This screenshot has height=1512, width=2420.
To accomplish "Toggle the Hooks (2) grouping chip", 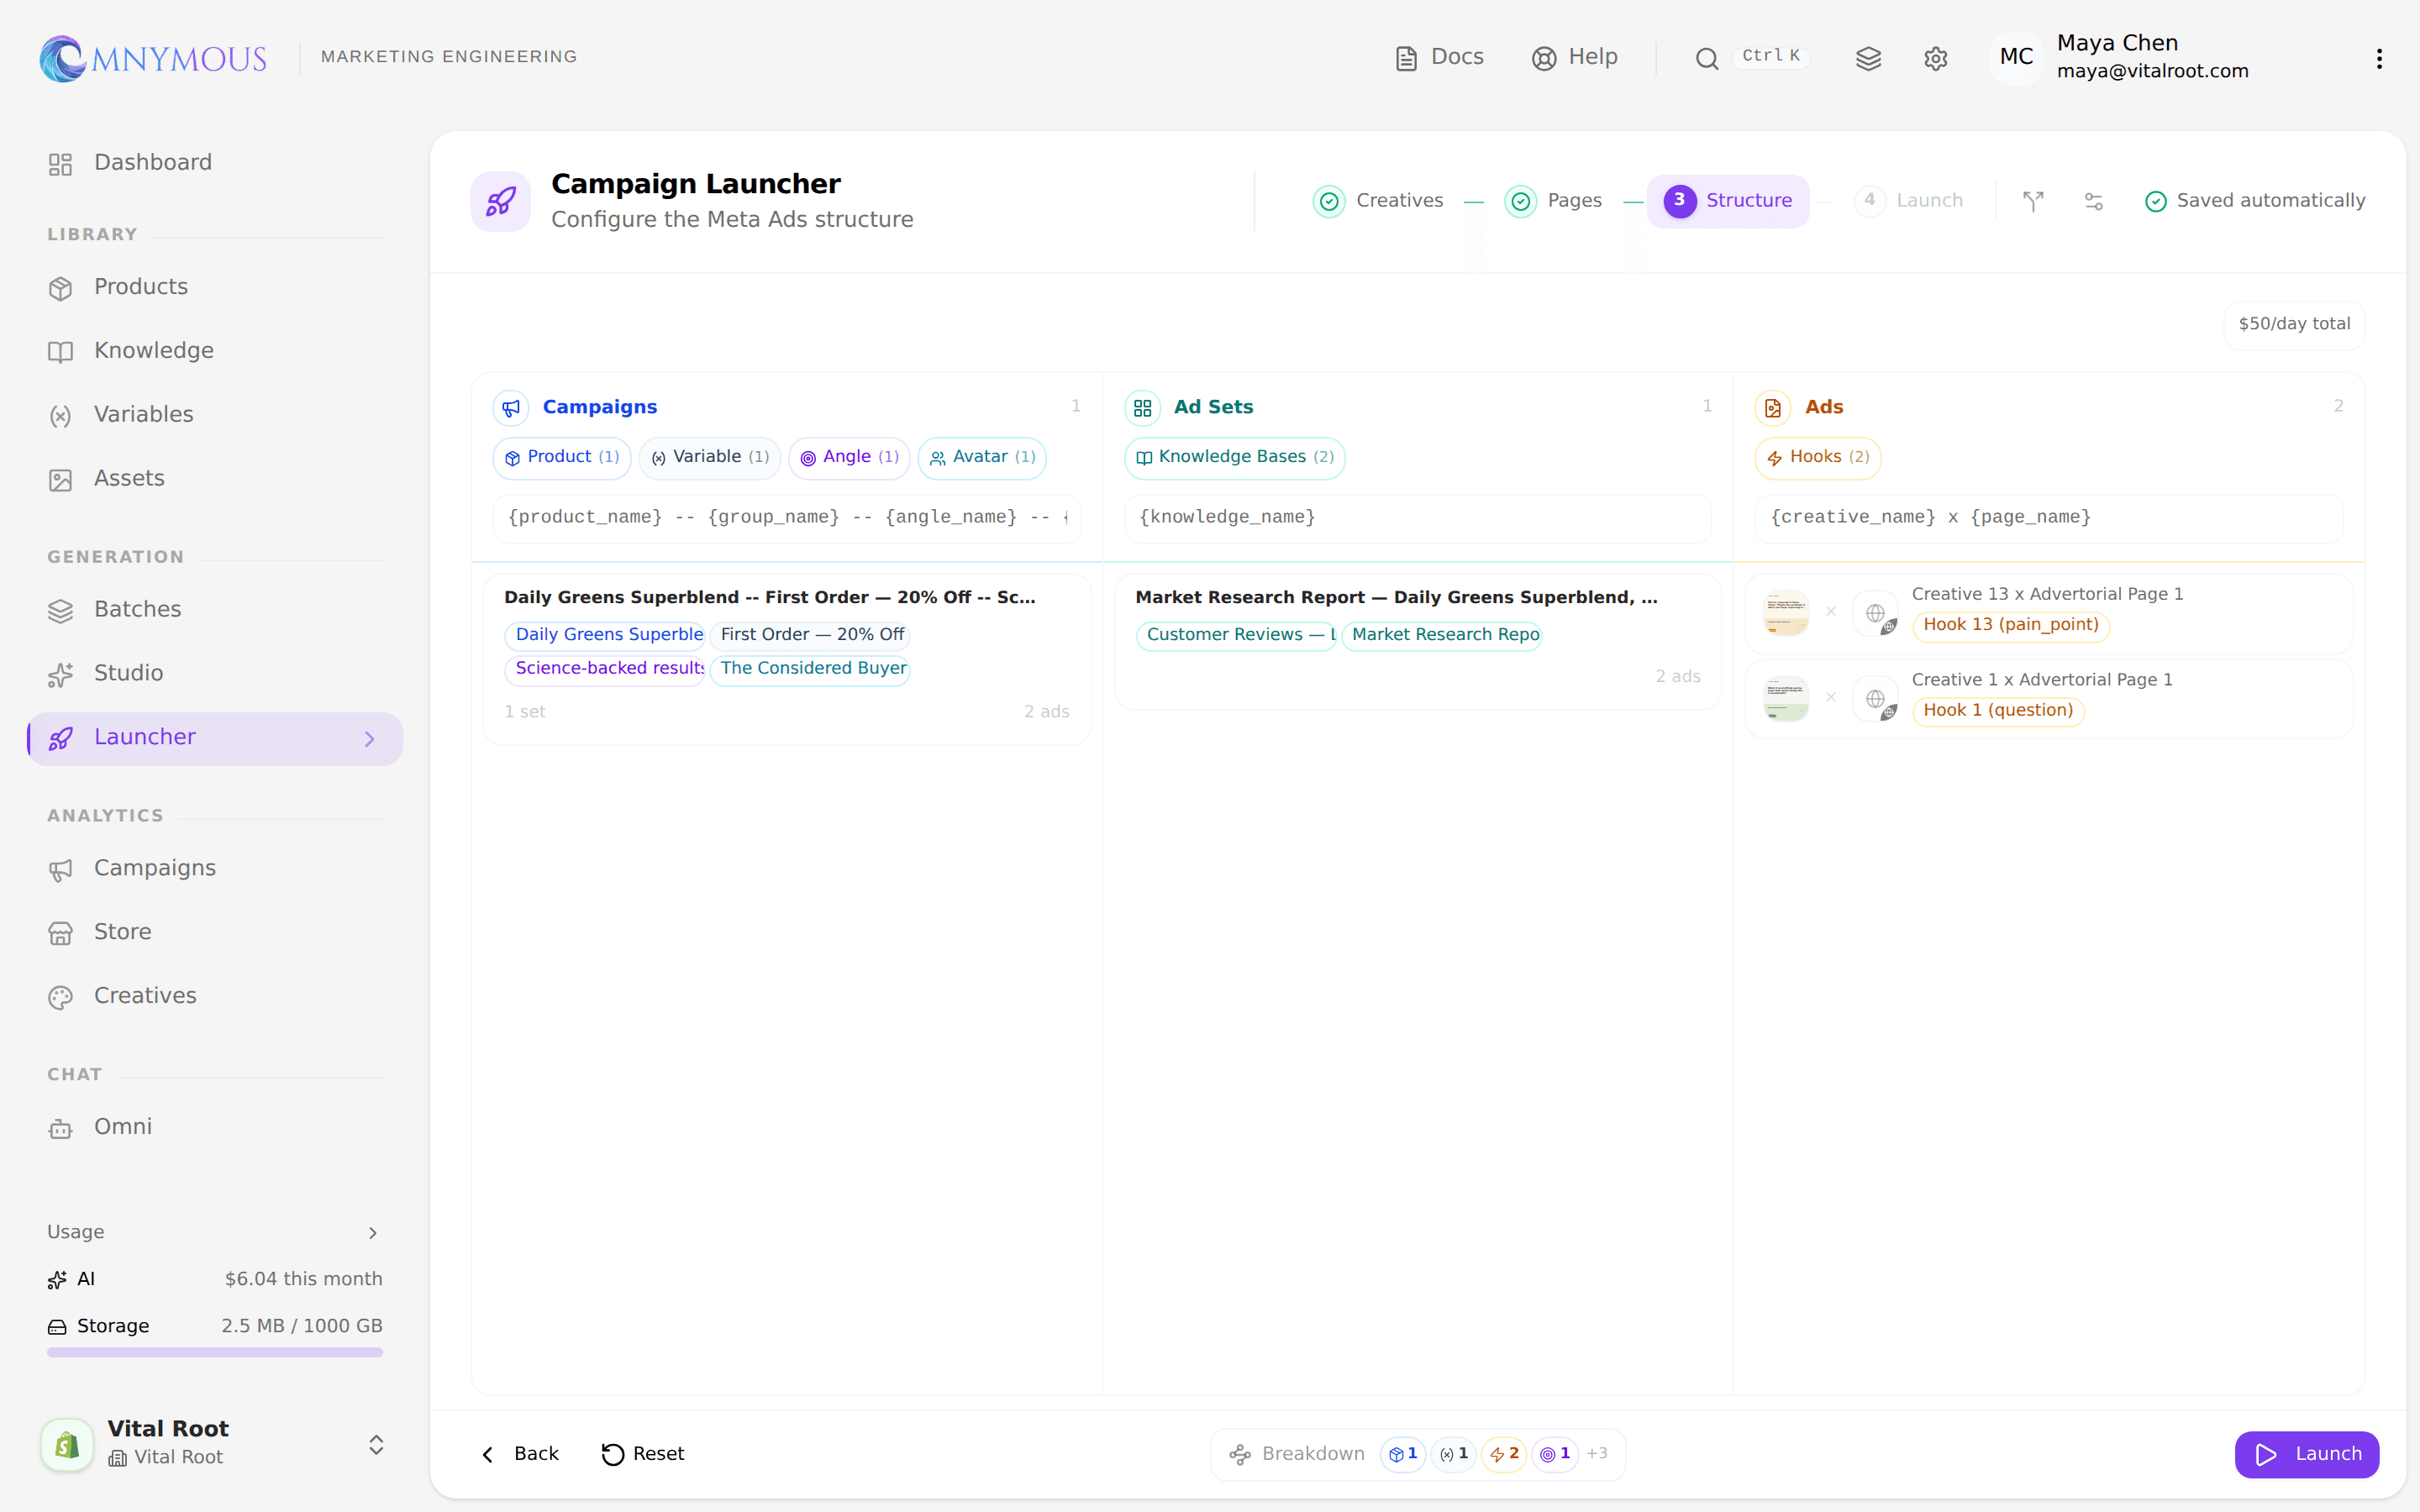I will 1818,457.
